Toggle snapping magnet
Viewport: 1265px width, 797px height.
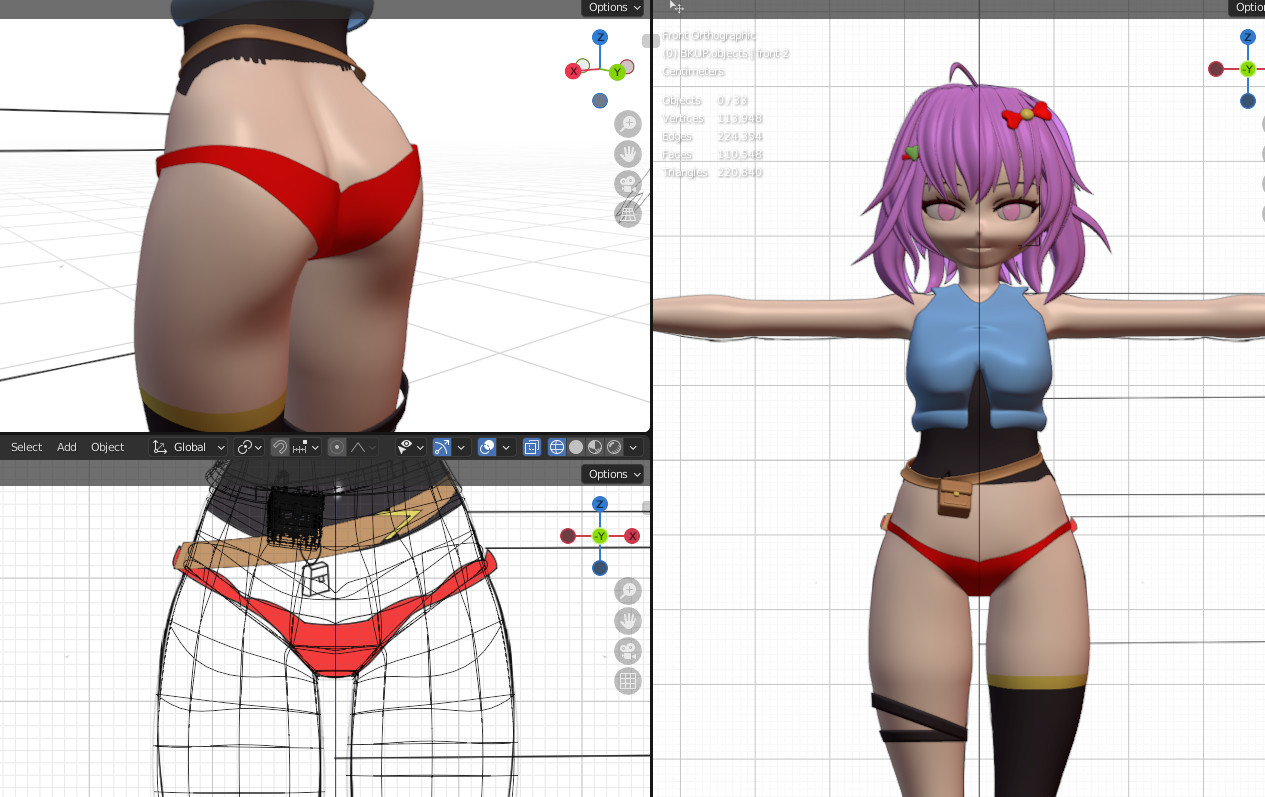click(x=280, y=447)
